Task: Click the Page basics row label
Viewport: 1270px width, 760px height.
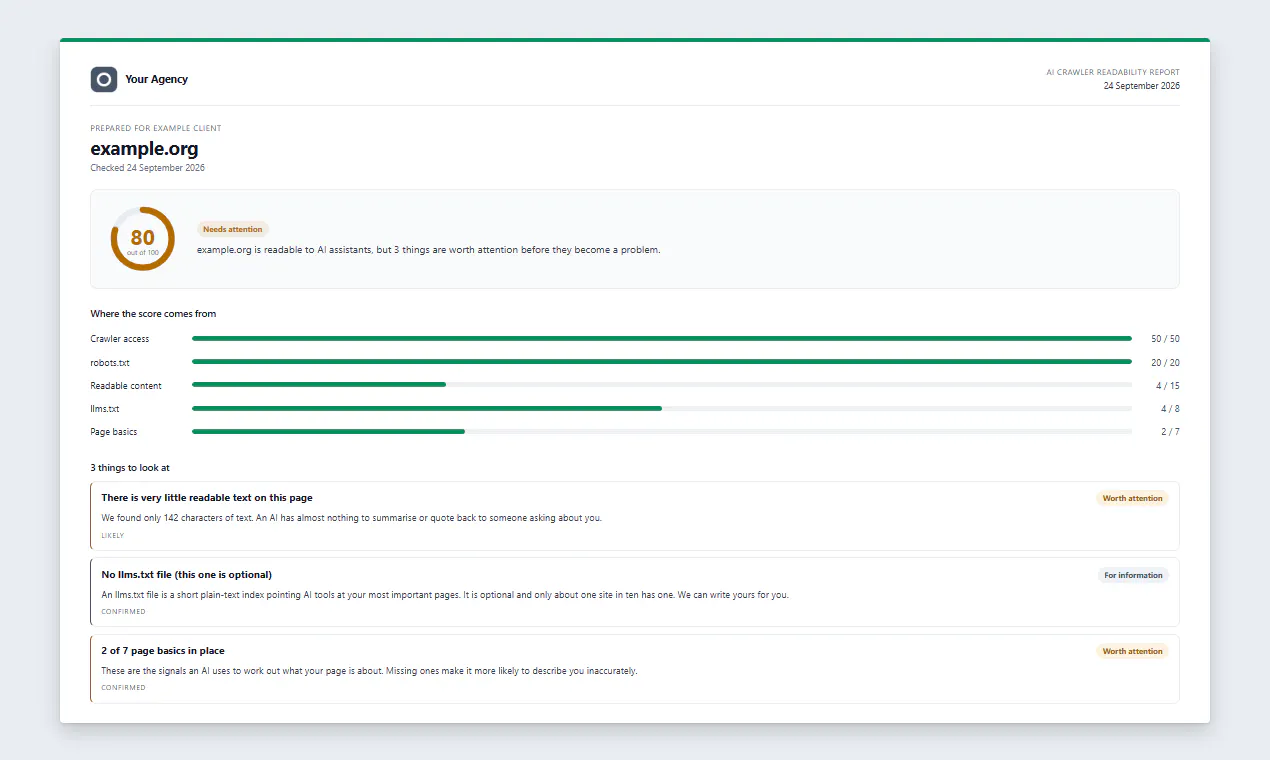Action: [x=114, y=432]
